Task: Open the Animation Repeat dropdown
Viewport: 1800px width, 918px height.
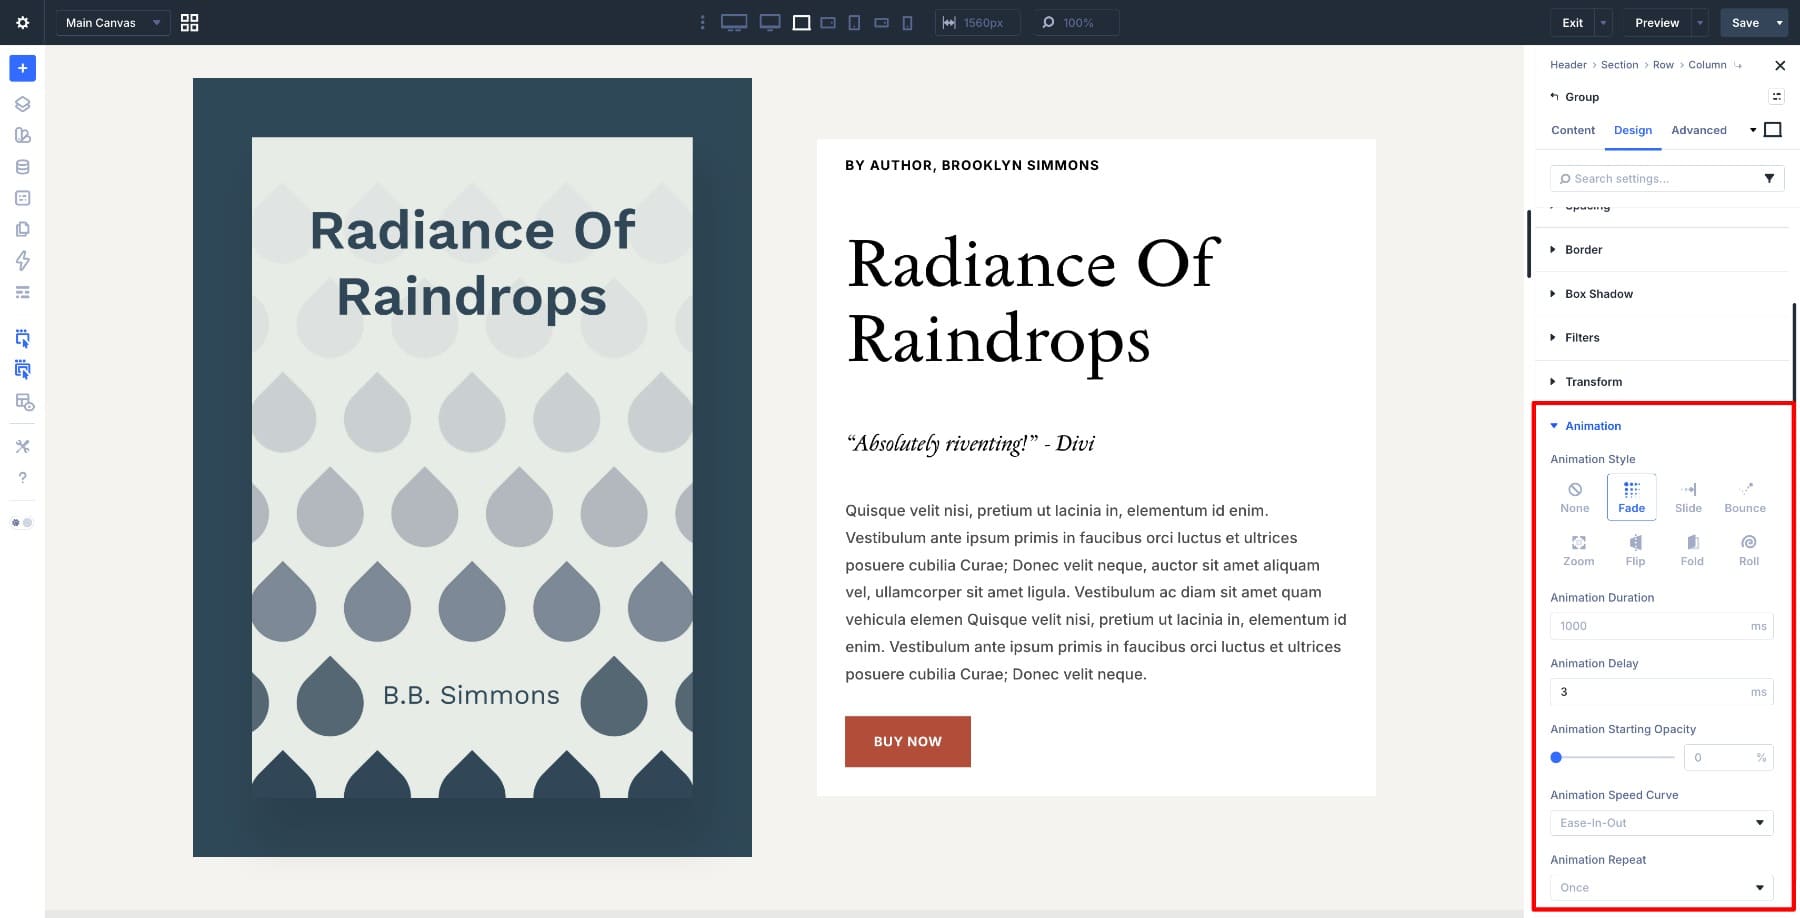Action: (1660, 888)
